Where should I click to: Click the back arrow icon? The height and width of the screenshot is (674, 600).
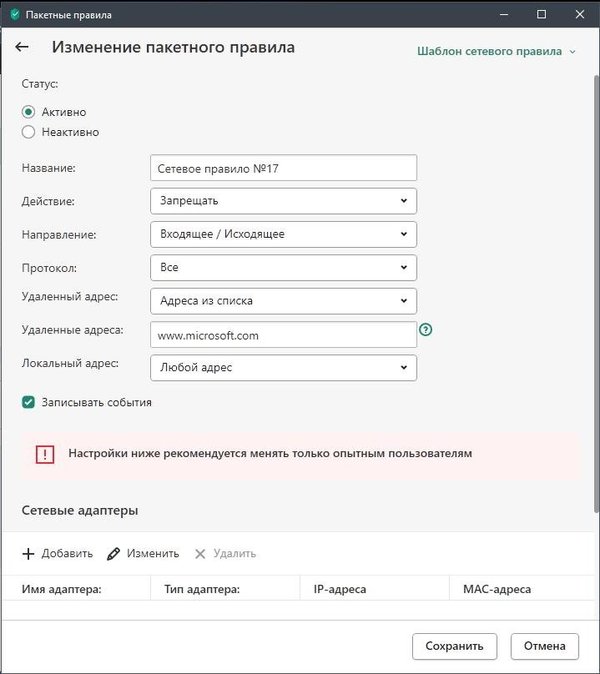[x=22, y=47]
